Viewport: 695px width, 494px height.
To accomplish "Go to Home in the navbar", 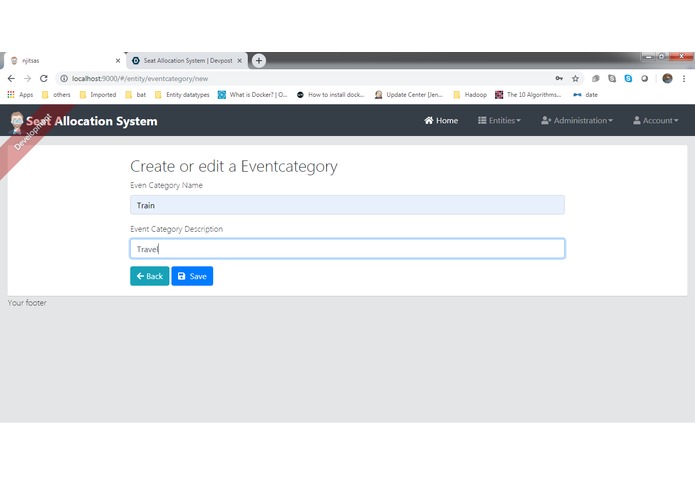I will pyautogui.click(x=441, y=121).
